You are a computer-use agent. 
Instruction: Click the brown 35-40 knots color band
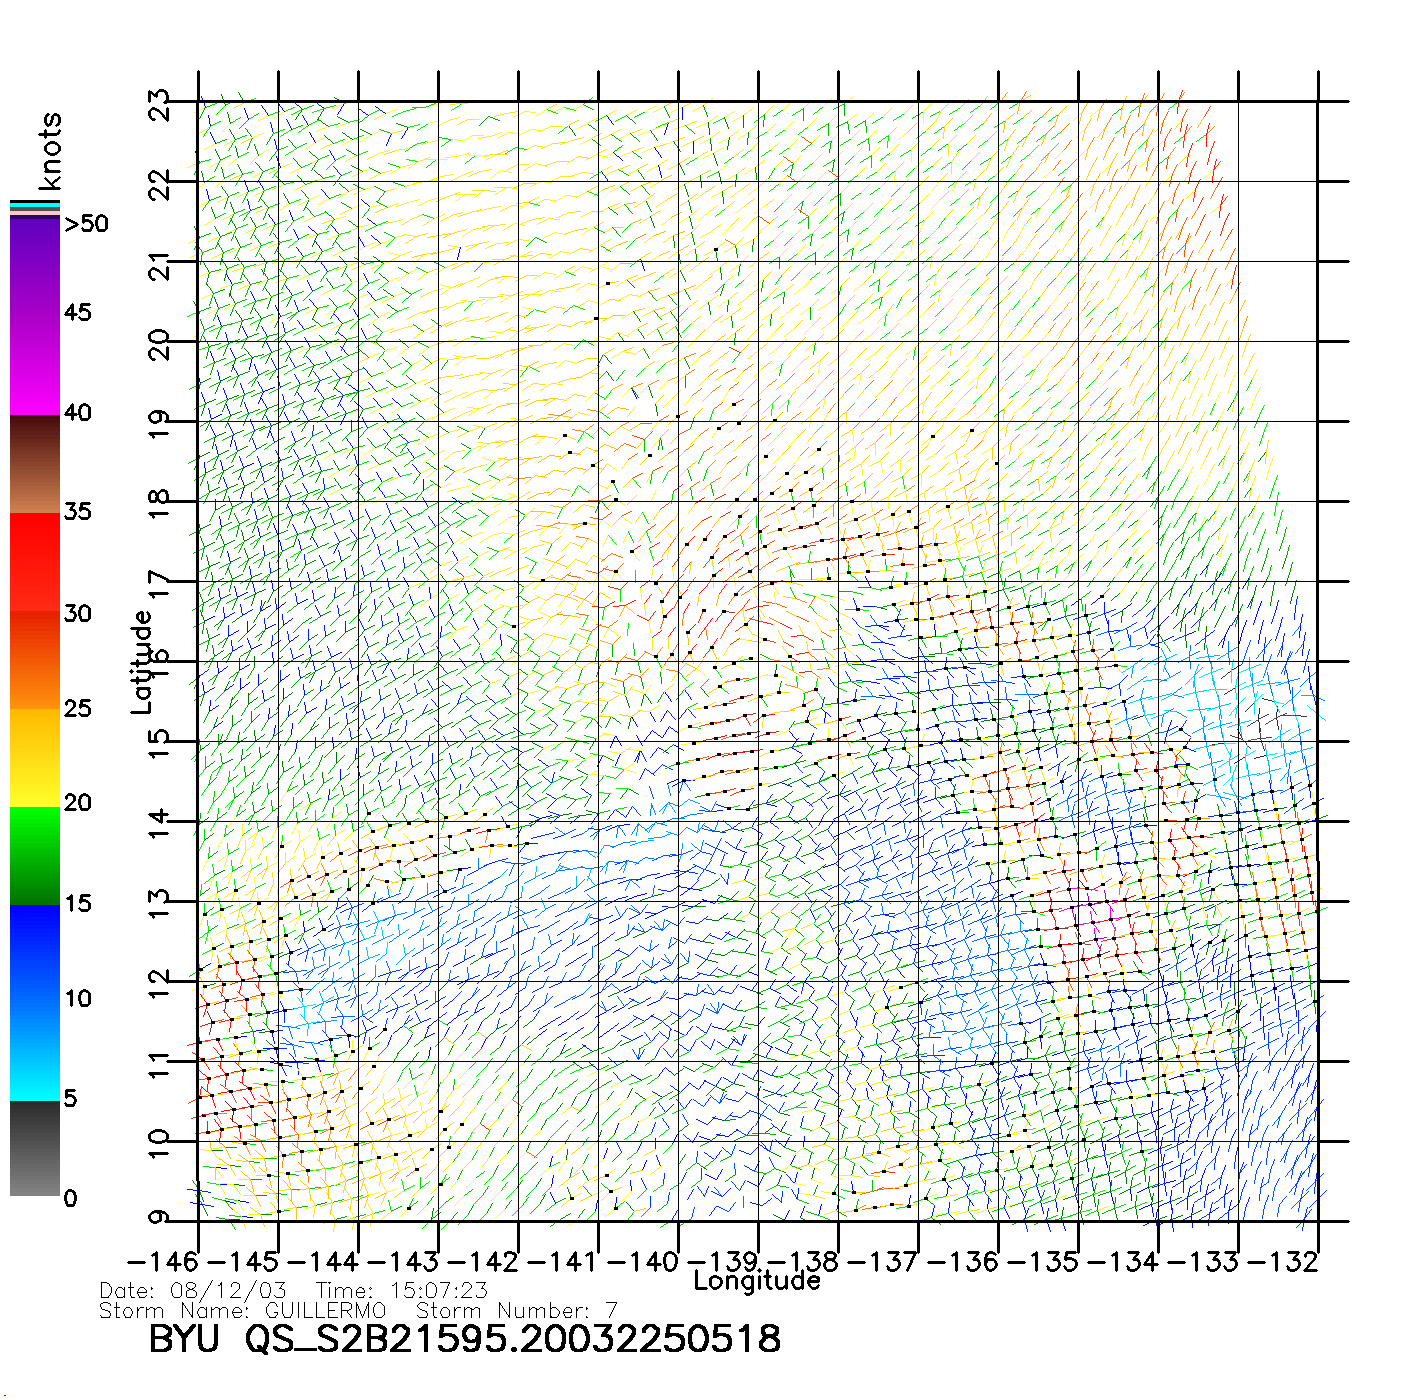tap(34, 464)
